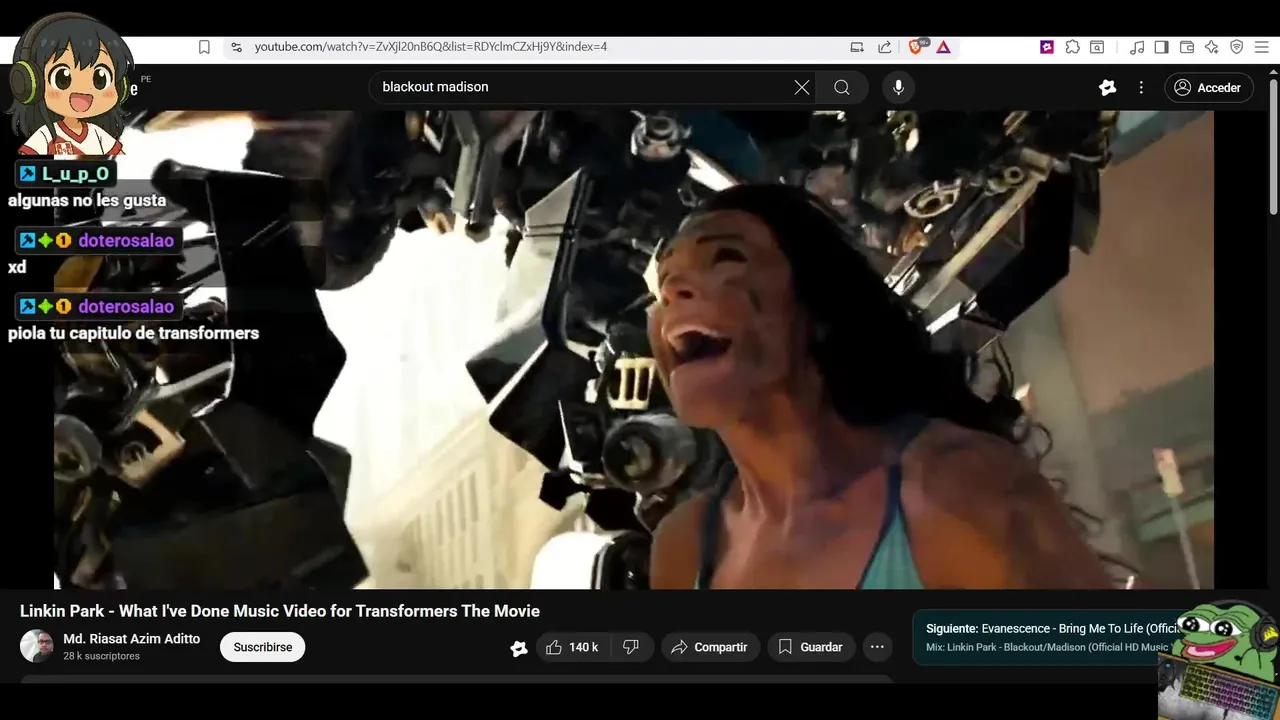Like the video with 140 k

[572, 647]
